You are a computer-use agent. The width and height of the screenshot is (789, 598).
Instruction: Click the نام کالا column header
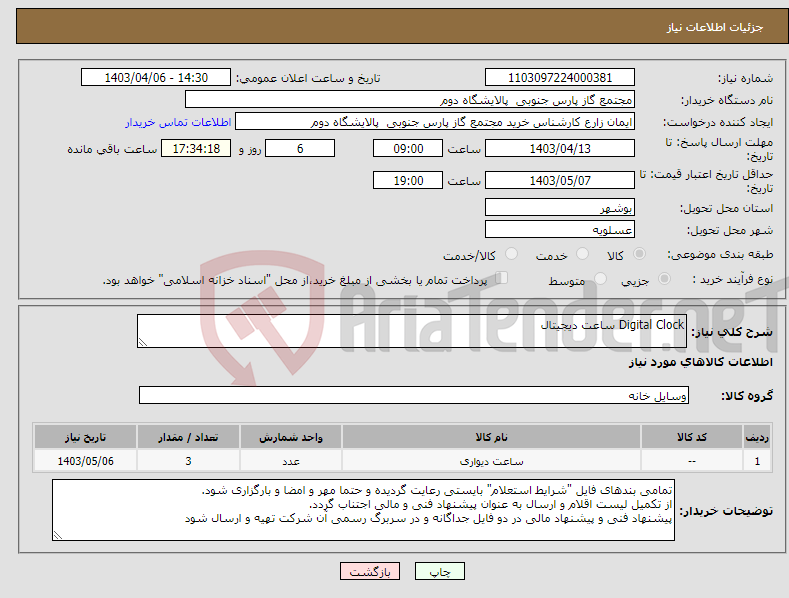(x=491, y=437)
